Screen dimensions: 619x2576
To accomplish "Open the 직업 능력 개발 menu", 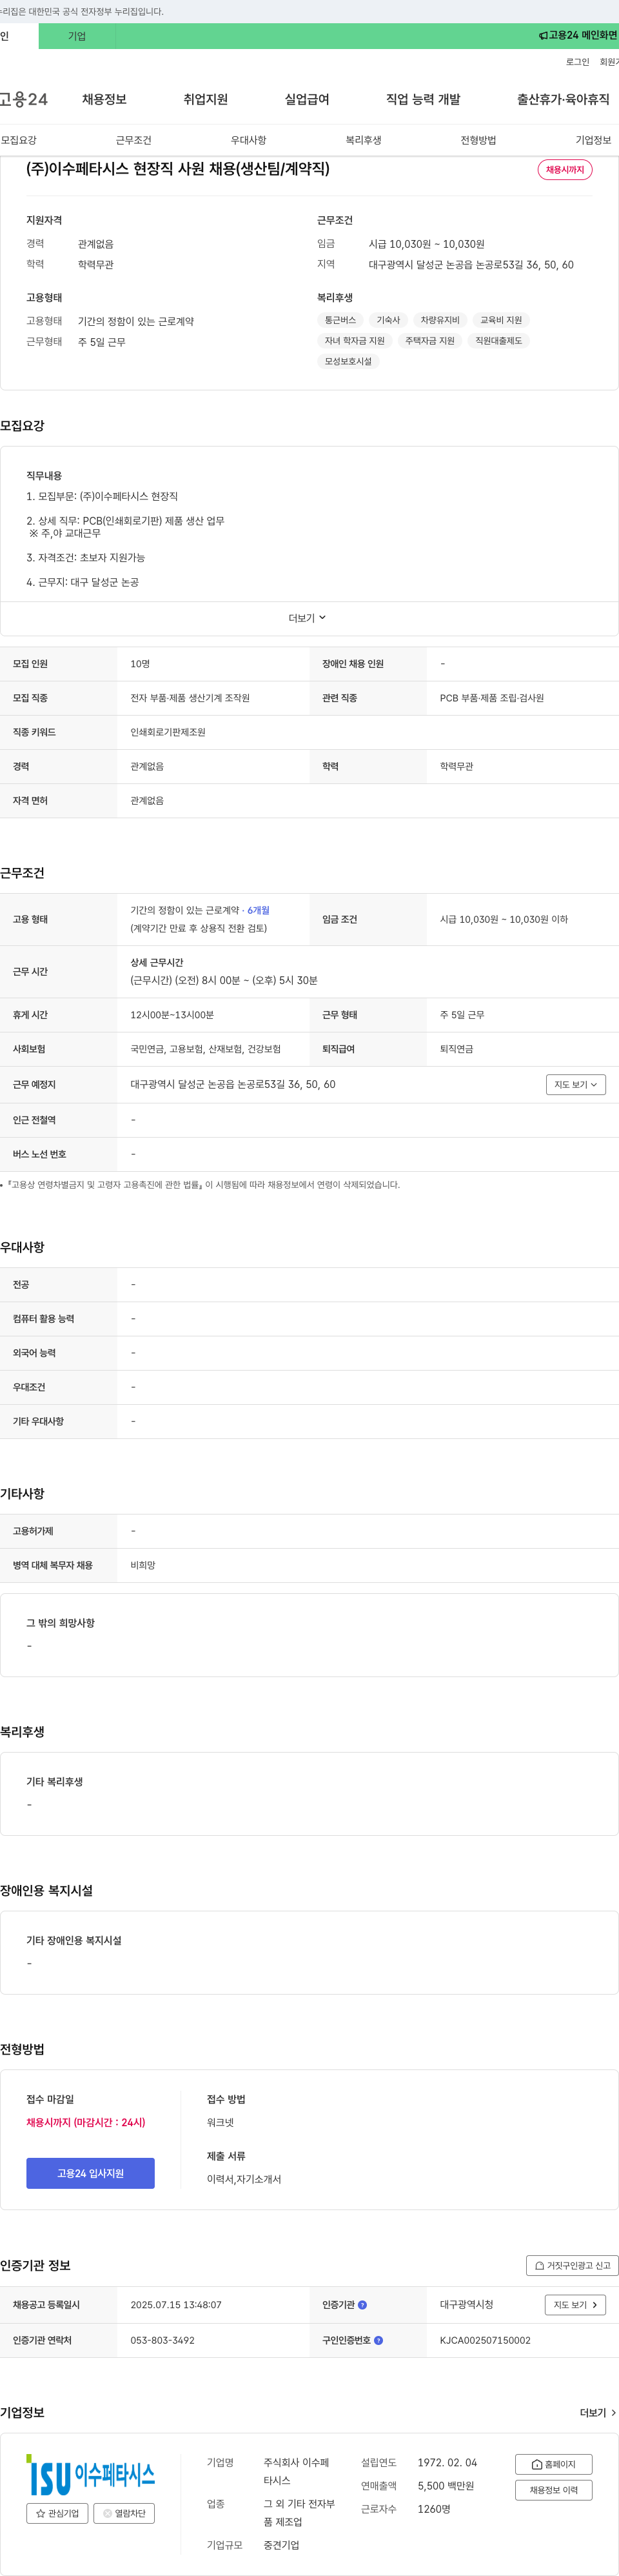I will (x=423, y=99).
